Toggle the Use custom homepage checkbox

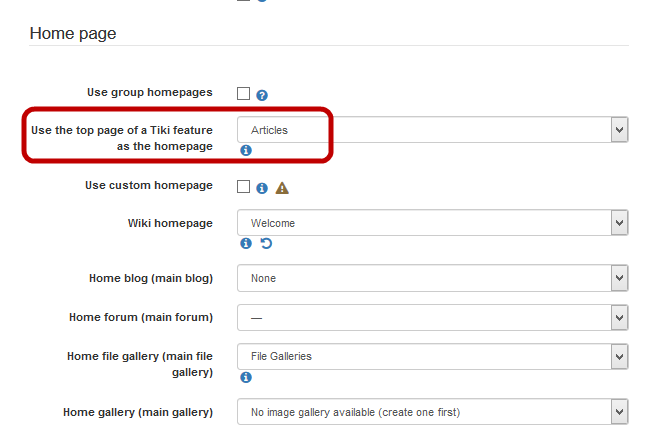click(x=243, y=186)
